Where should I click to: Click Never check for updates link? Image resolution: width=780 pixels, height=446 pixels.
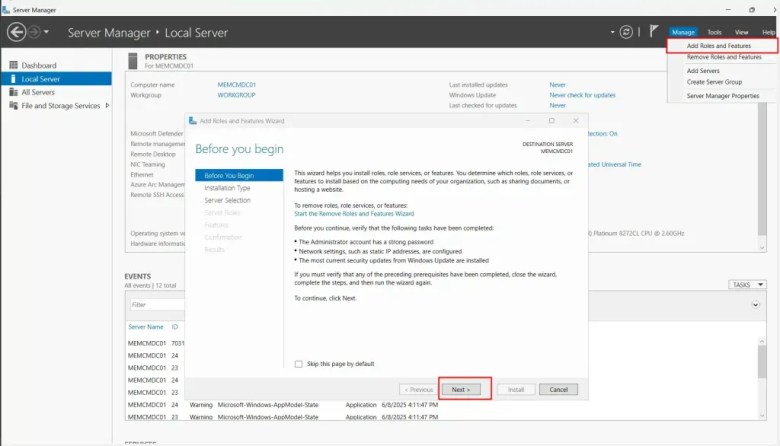[582, 95]
